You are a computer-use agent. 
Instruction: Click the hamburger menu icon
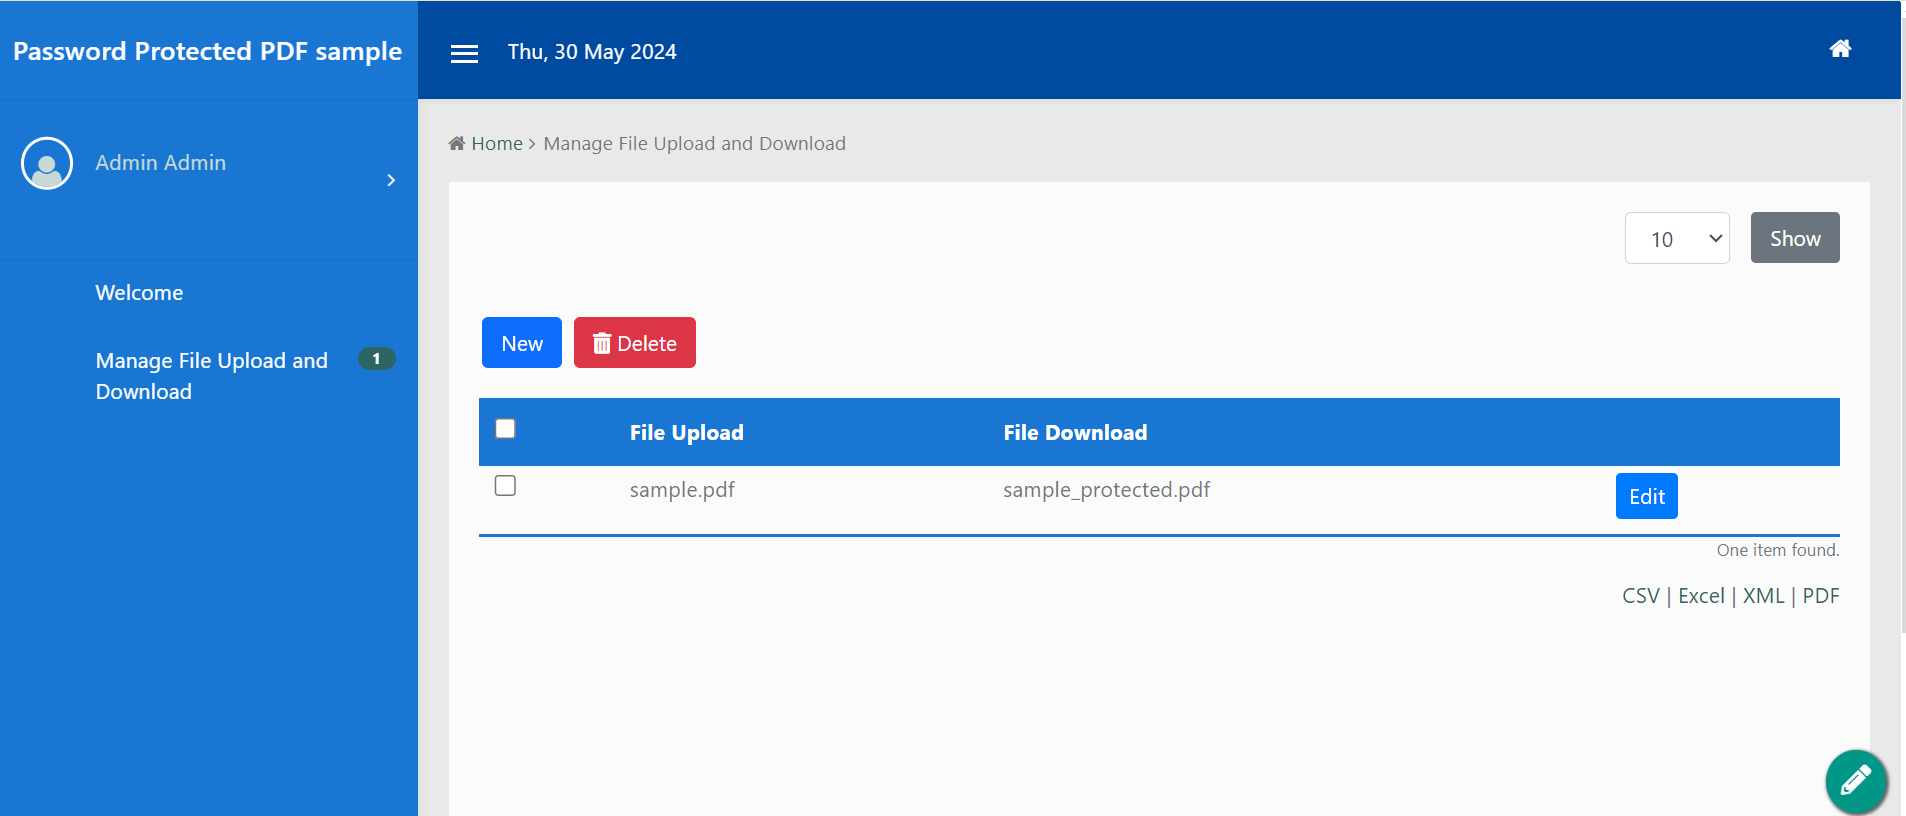[464, 54]
